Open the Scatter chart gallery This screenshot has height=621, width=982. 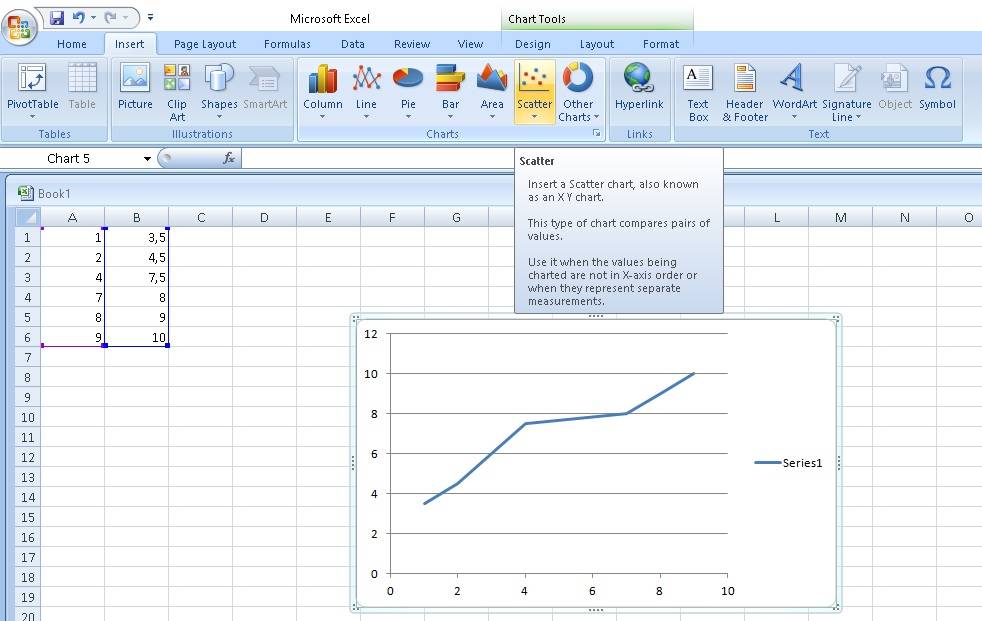(534, 91)
